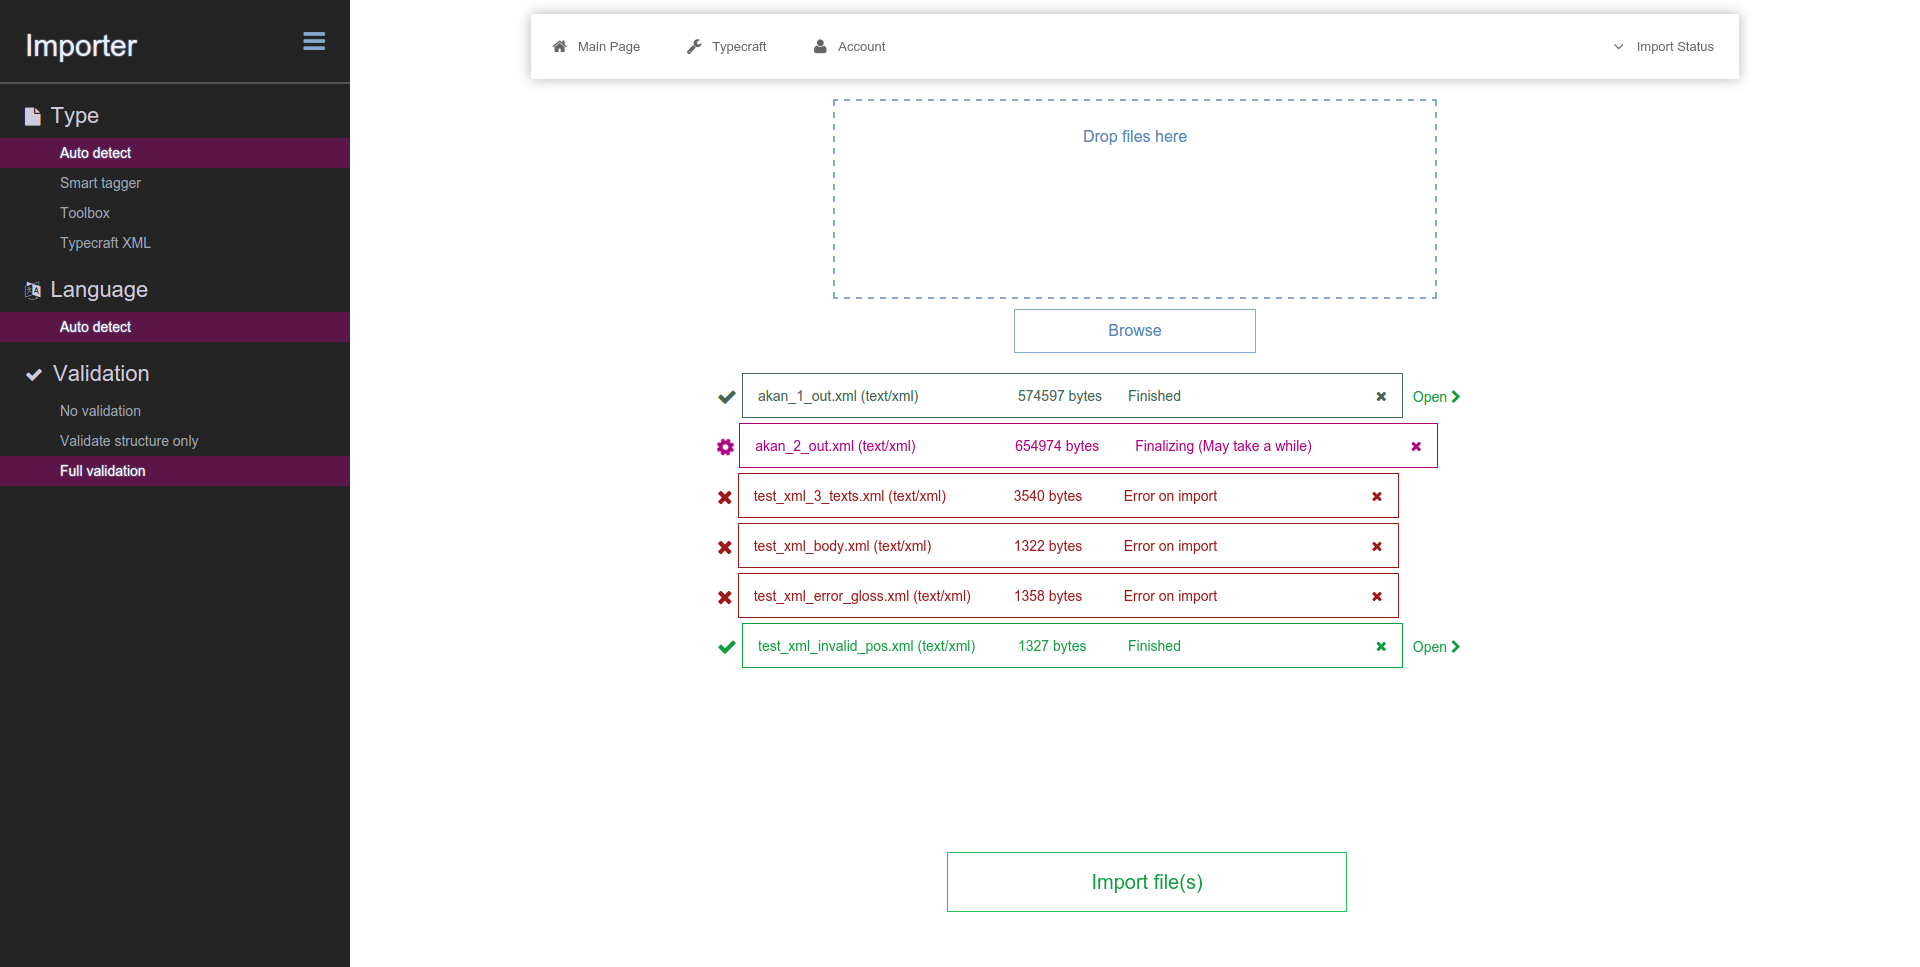Click the Drop files here zone
Image resolution: width=1920 pixels, height=967 pixels.
tap(1135, 199)
